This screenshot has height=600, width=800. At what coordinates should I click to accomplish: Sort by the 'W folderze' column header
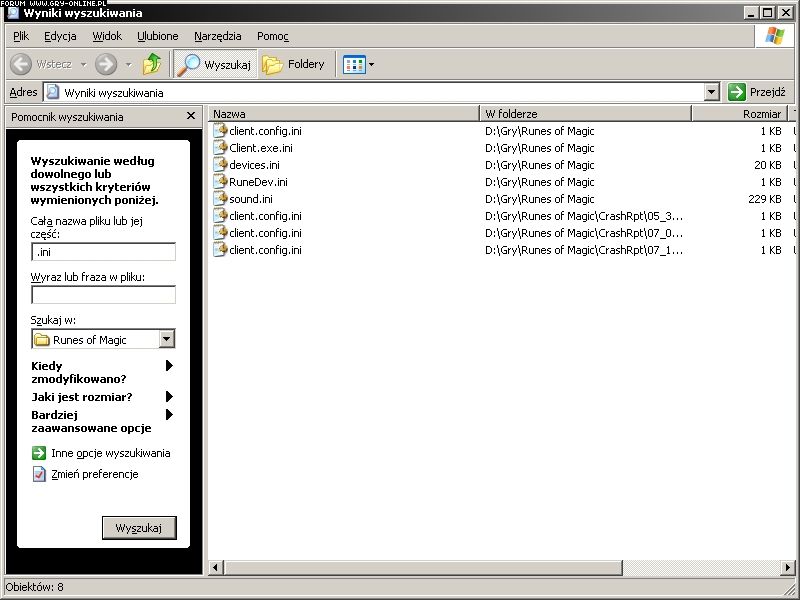coord(586,114)
